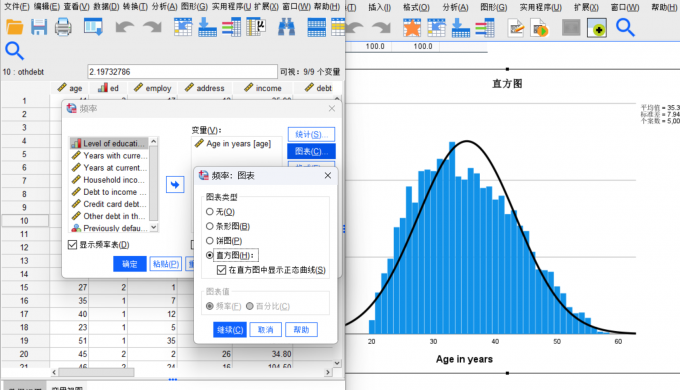Toggle show normal curve on histogram checkbox

(x=222, y=270)
